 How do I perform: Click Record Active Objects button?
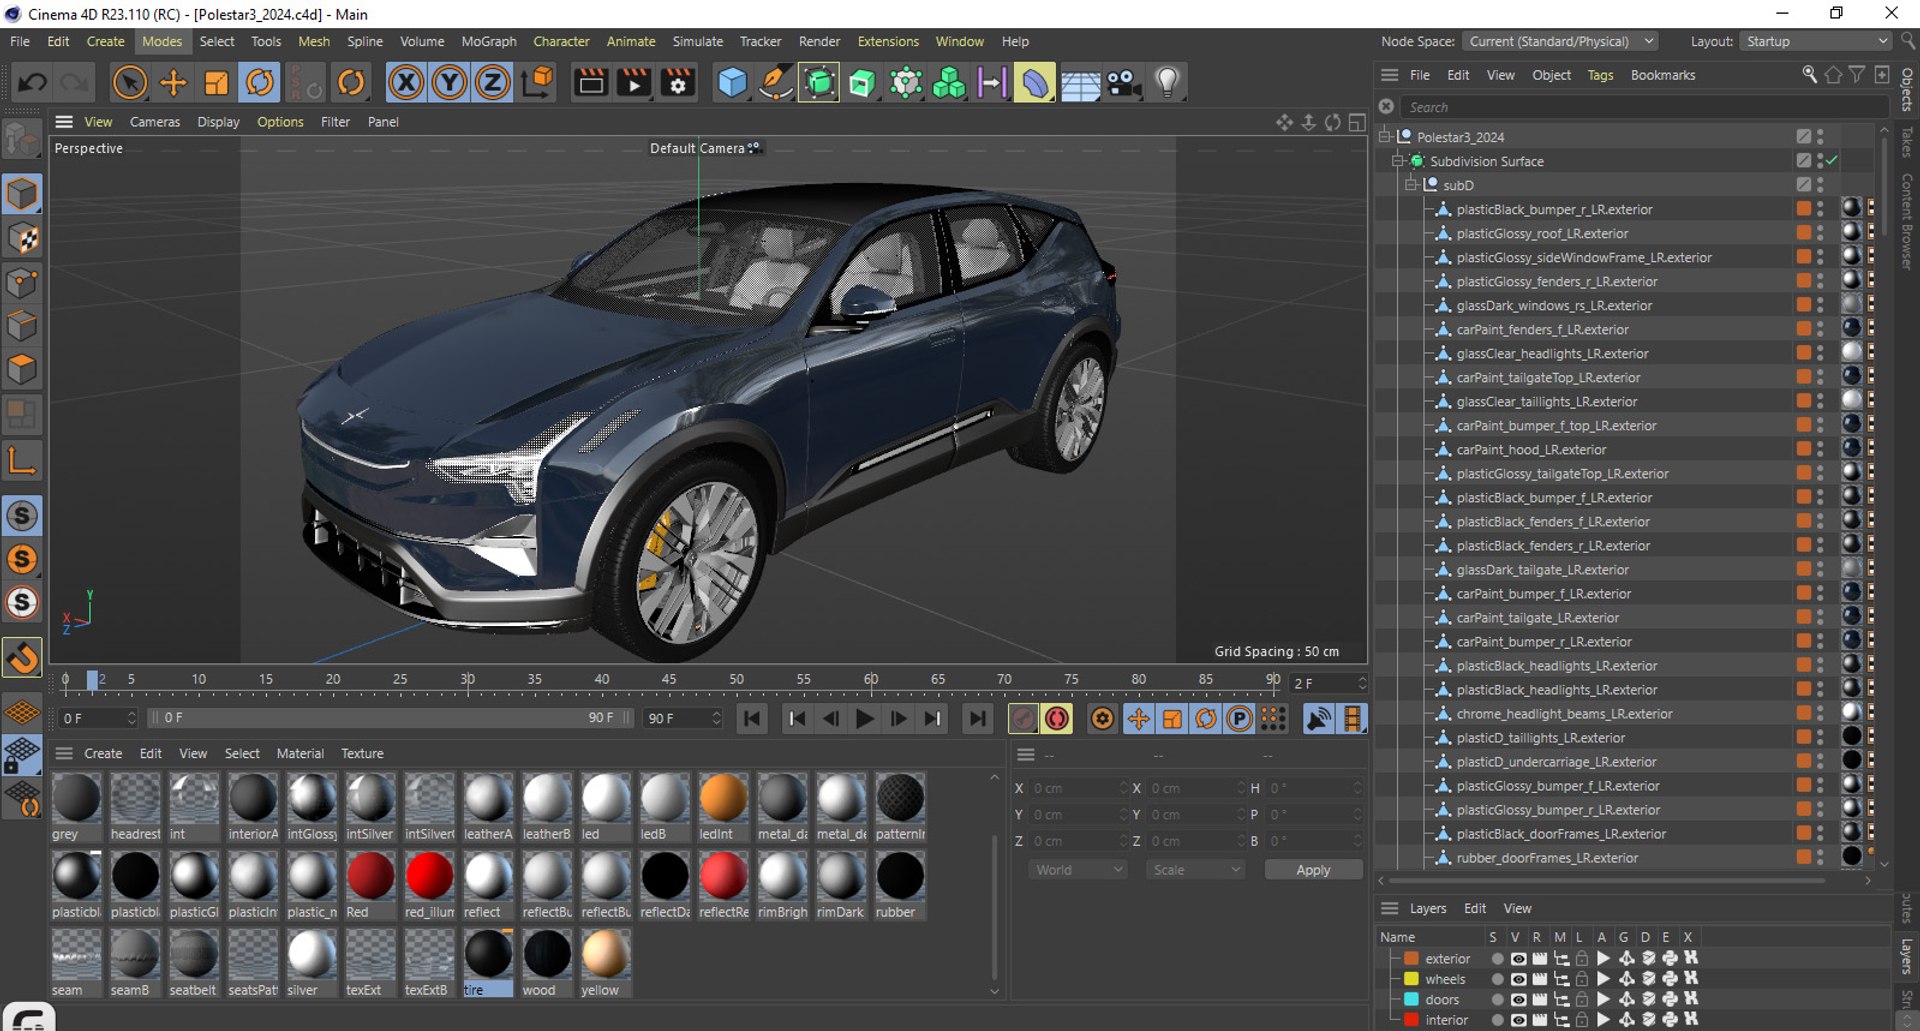tap(1023, 718)
